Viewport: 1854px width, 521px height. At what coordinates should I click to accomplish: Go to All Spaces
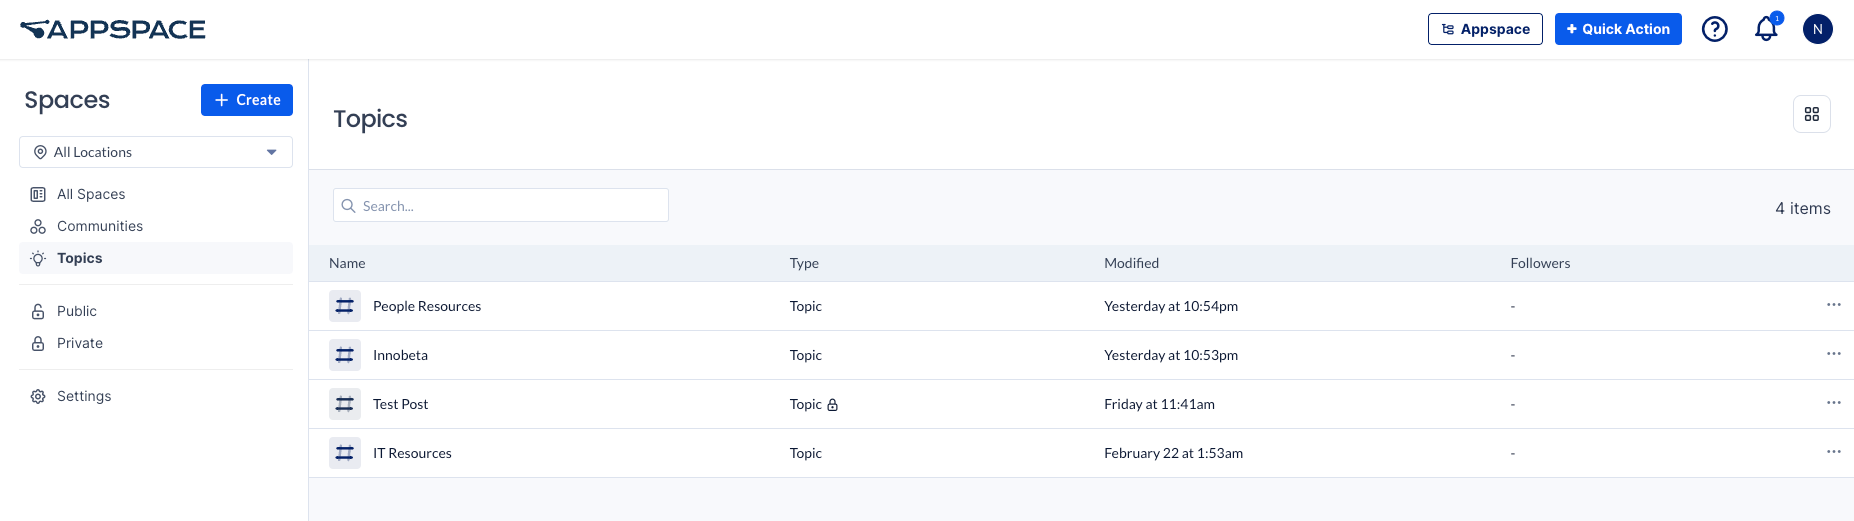click(156, 194)
